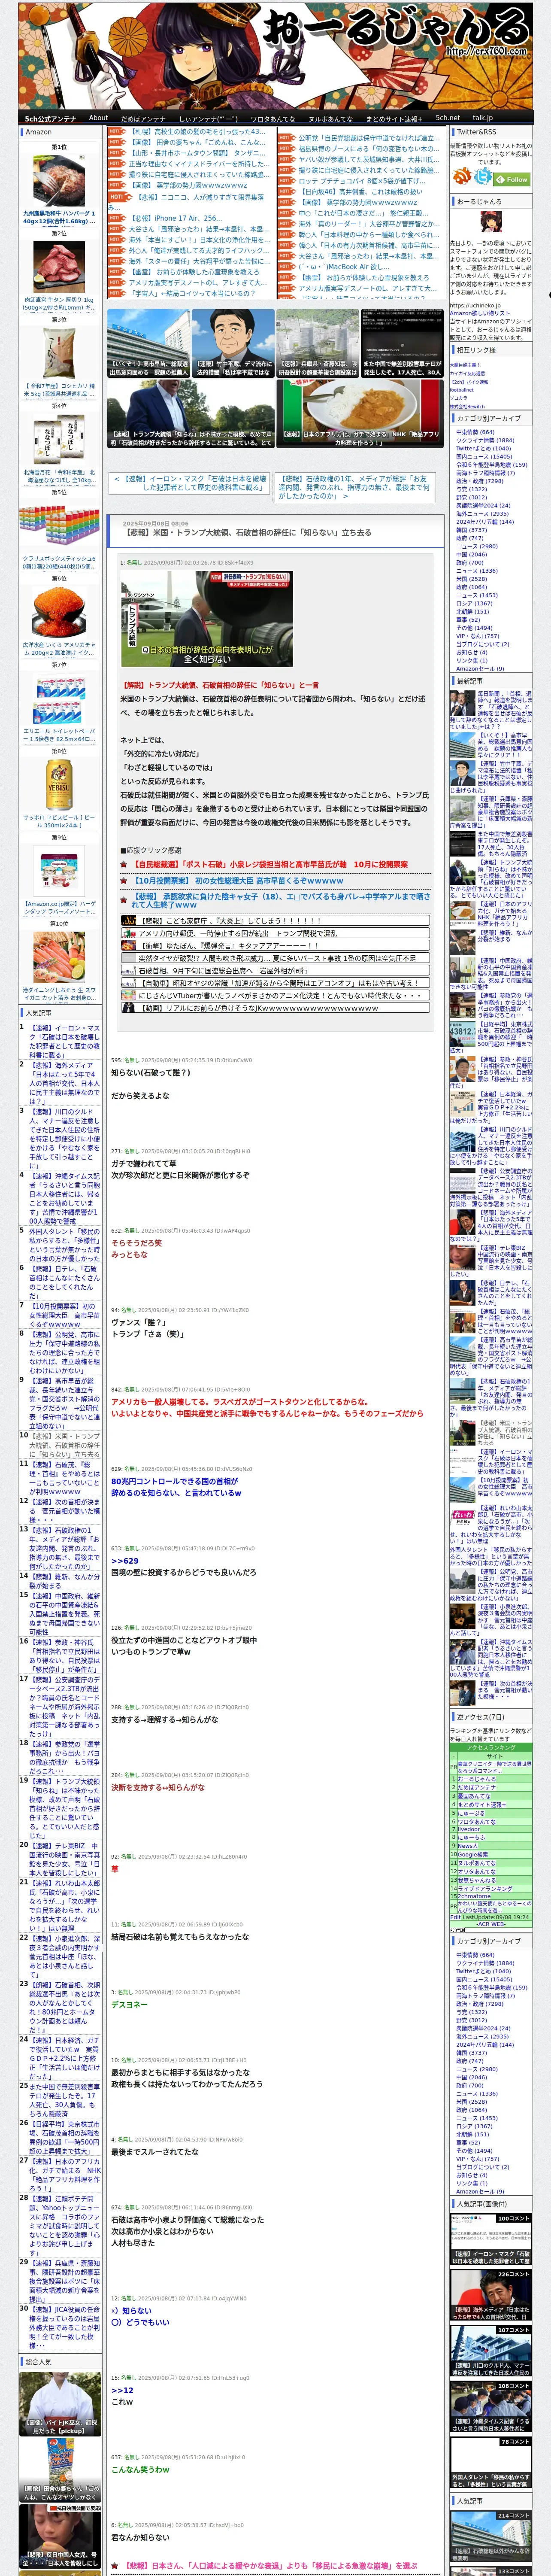Viewport: 551px width, 2576px height.
Task: Open the 5ch公式アンテナ nav item
Action: pyautogui.click(x=50, y=118)
